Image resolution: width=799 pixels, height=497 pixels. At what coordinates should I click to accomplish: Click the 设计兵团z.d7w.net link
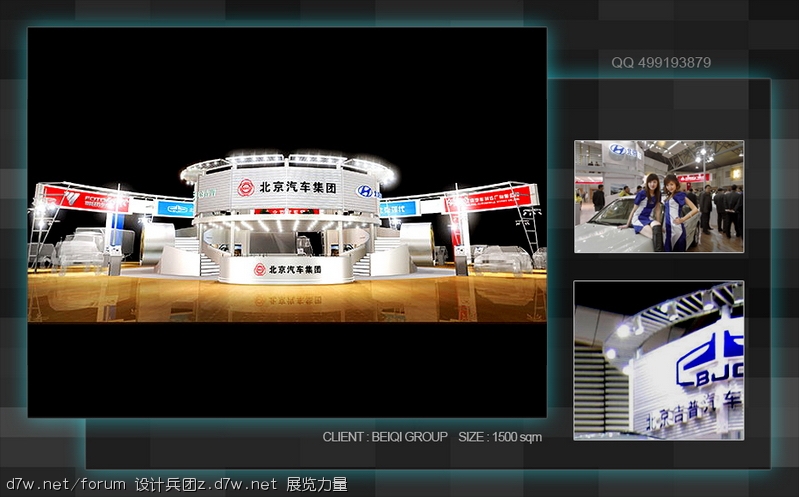coord(205,484)
